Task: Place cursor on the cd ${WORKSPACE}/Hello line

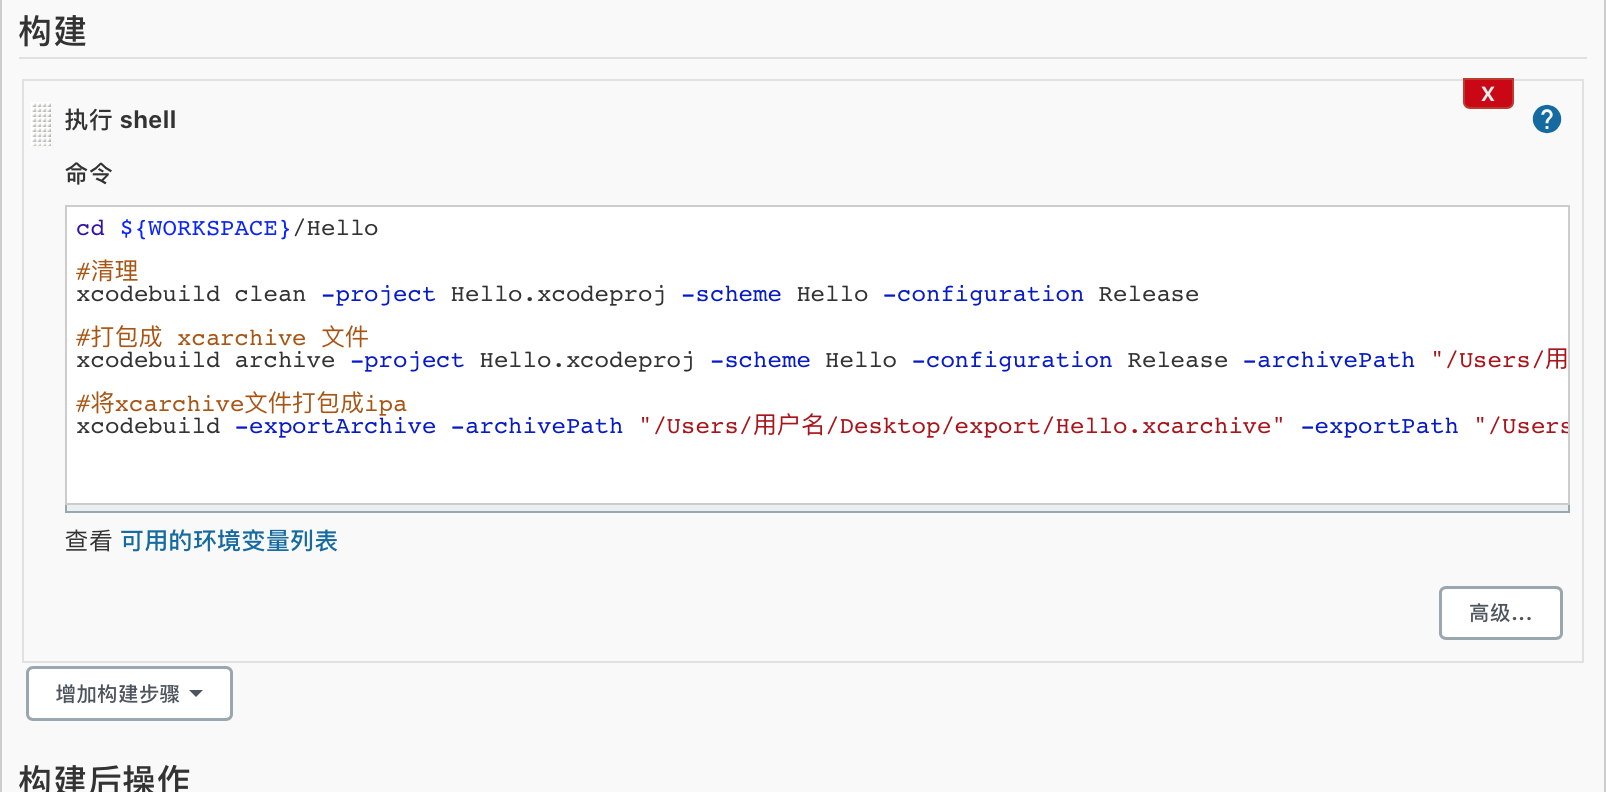Action: (x=227, y=229)
